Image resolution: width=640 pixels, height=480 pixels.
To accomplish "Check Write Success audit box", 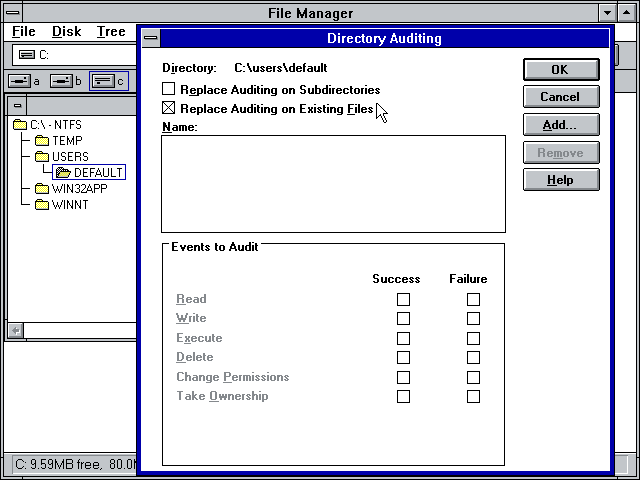I will click(403, 318).
